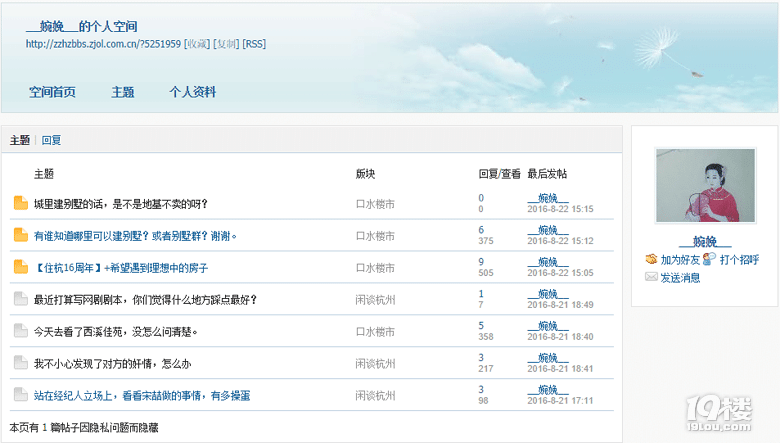
Task: Click last poster above 2016-8-21 18:41
Action: pyautogui.click(x=548, y=357)
